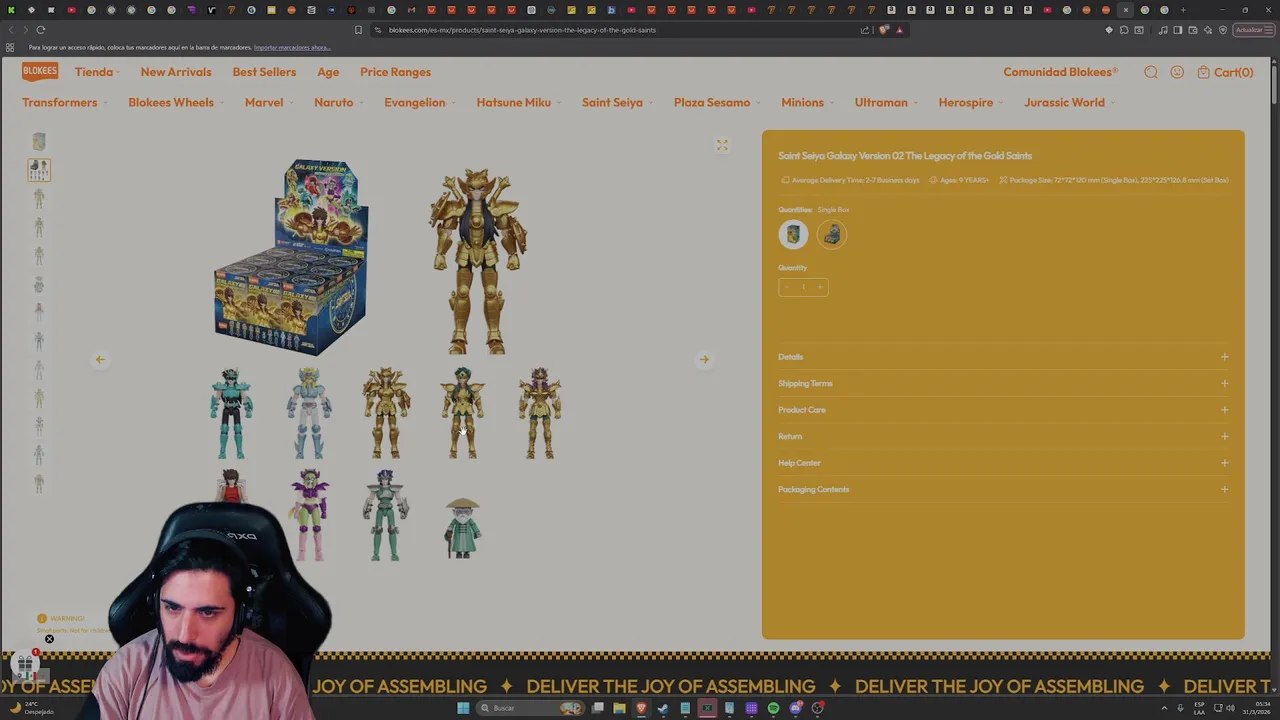Click the Windows taskbar Buscar search box
Screen dimensions: 1280x720
point(528,708)
